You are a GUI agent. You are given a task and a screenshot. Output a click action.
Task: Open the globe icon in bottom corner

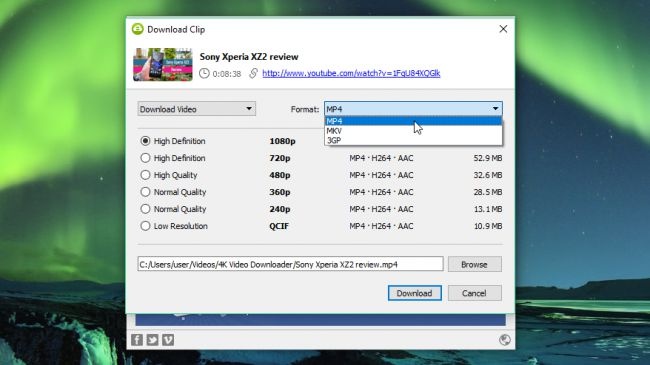[x=504, y=340]
